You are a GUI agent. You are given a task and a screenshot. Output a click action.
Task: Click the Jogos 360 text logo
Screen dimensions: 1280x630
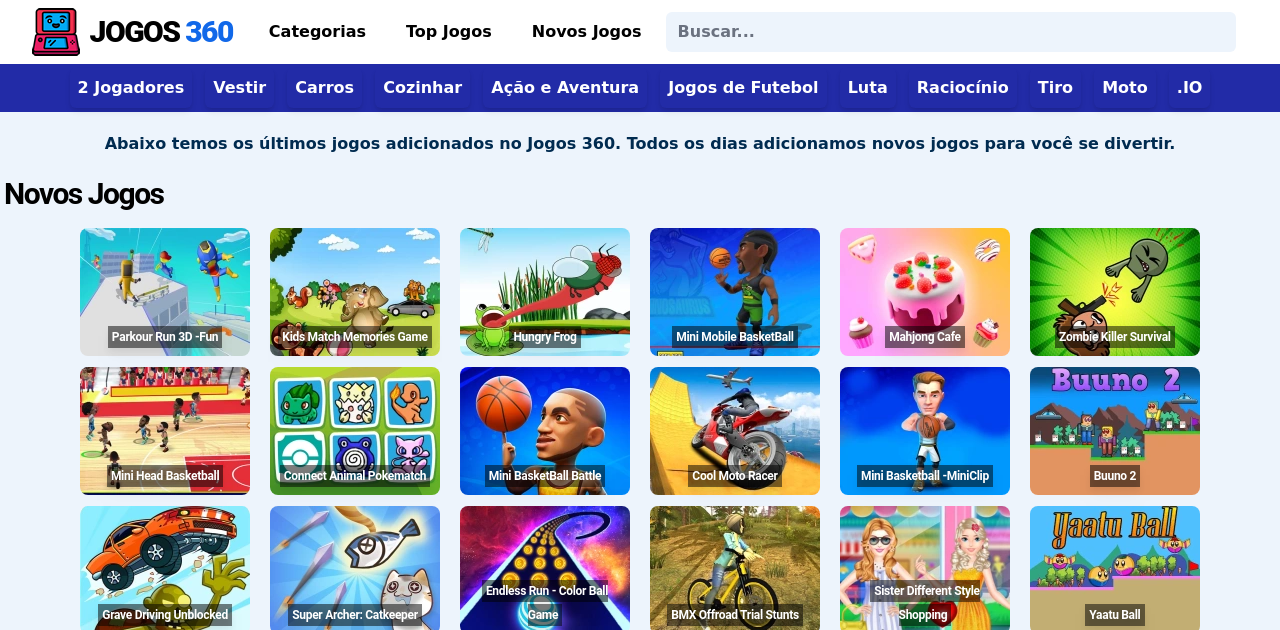coord(161,32)
